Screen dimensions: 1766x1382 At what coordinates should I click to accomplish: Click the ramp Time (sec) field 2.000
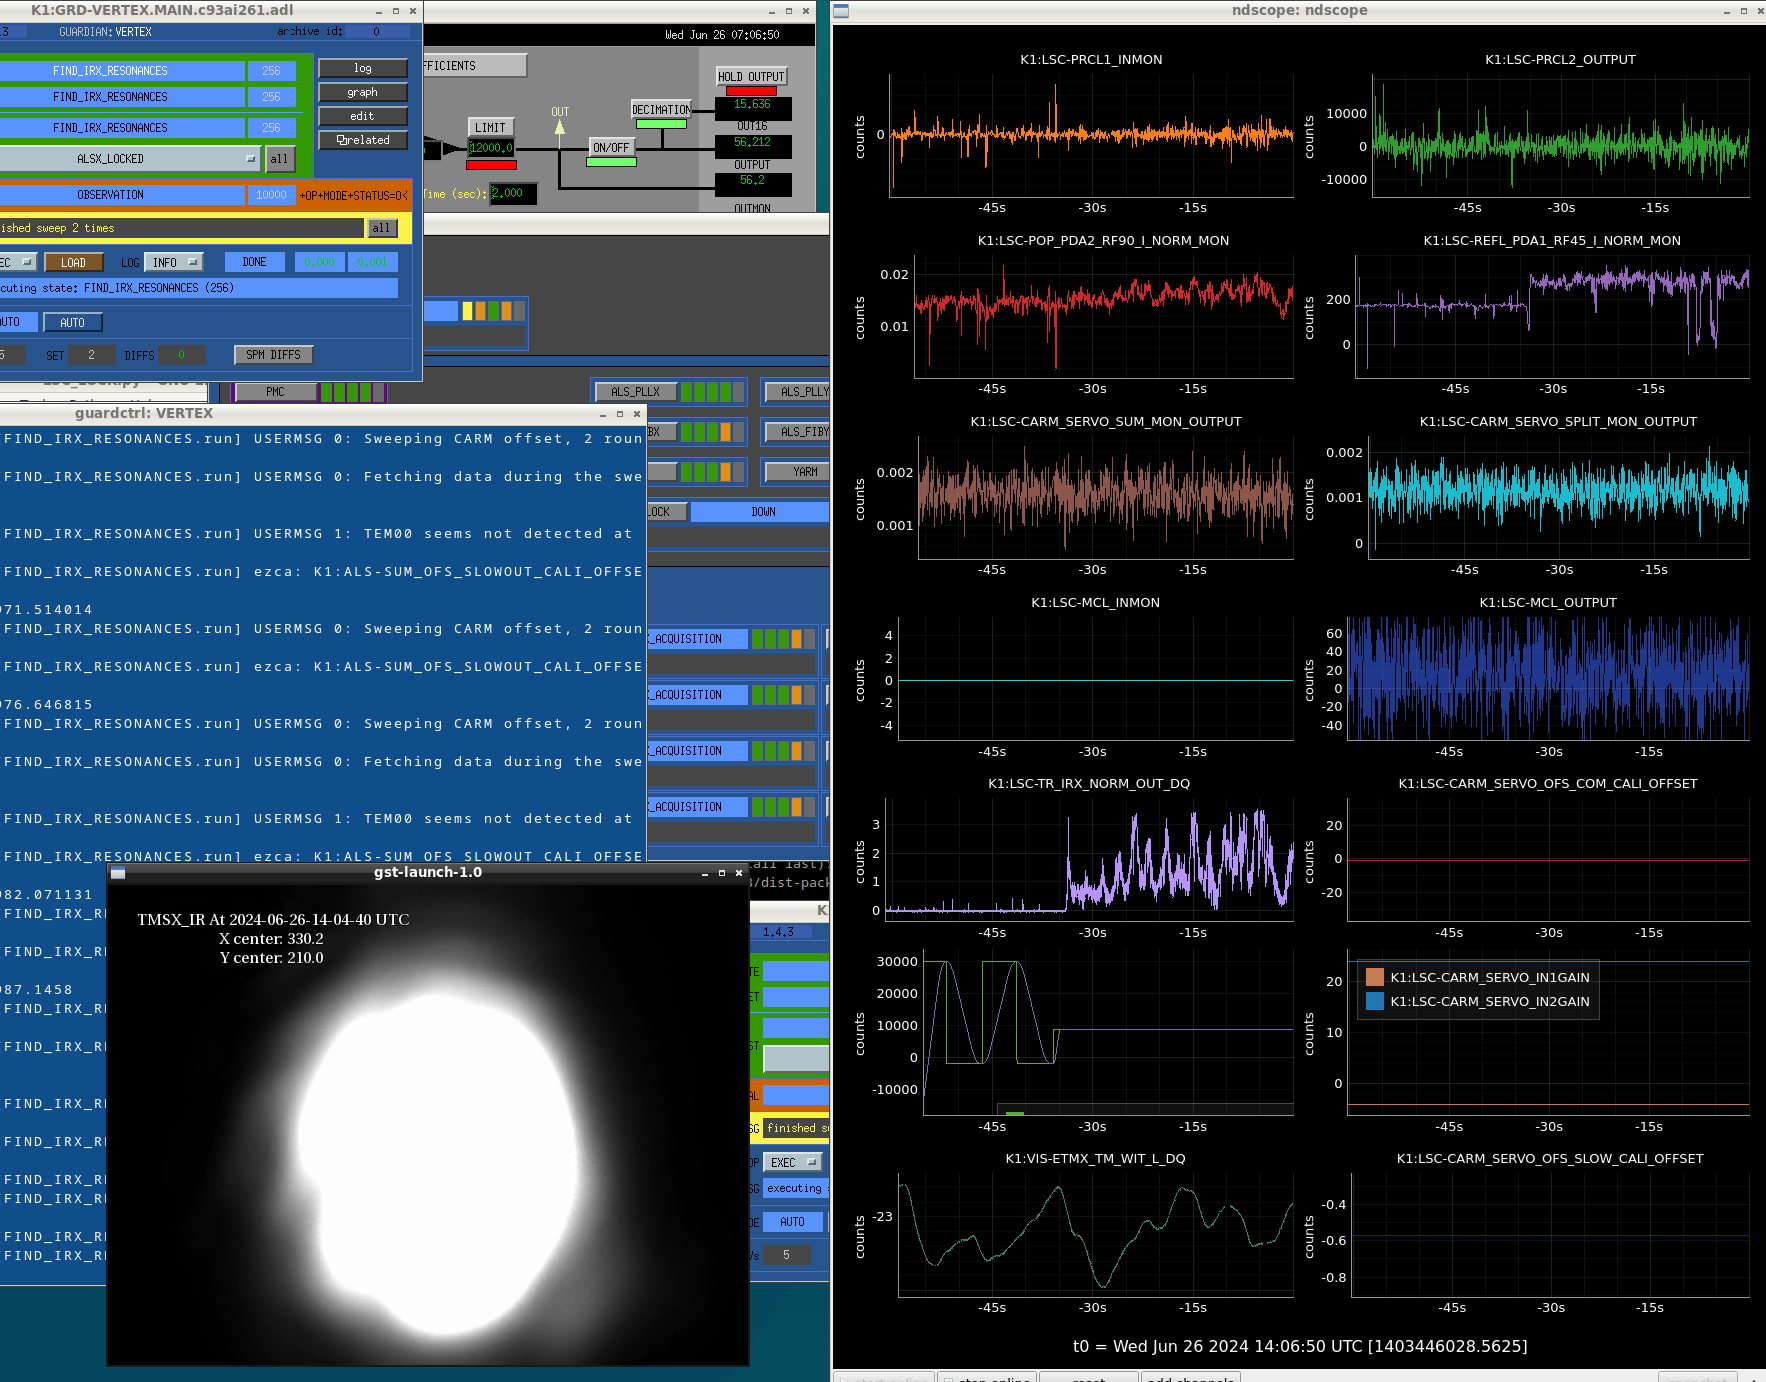tap(513, 193)
